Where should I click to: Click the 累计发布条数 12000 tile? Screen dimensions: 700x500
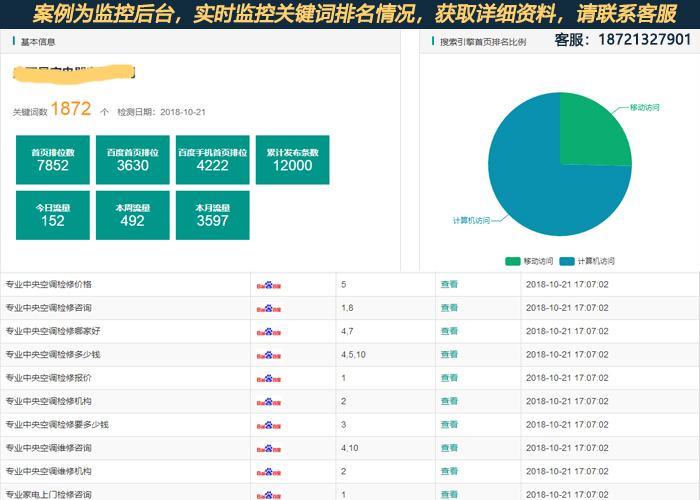pos(292,160)
